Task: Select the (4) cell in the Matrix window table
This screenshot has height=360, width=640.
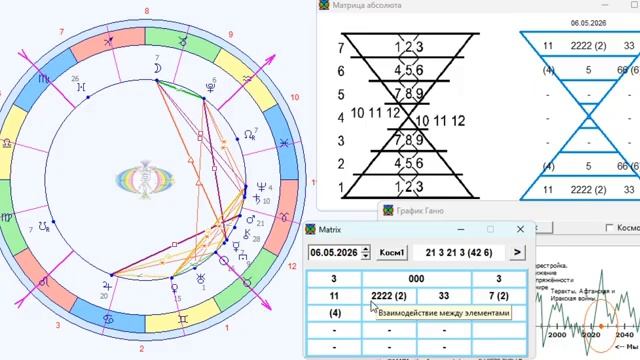Action: [334, 313]
